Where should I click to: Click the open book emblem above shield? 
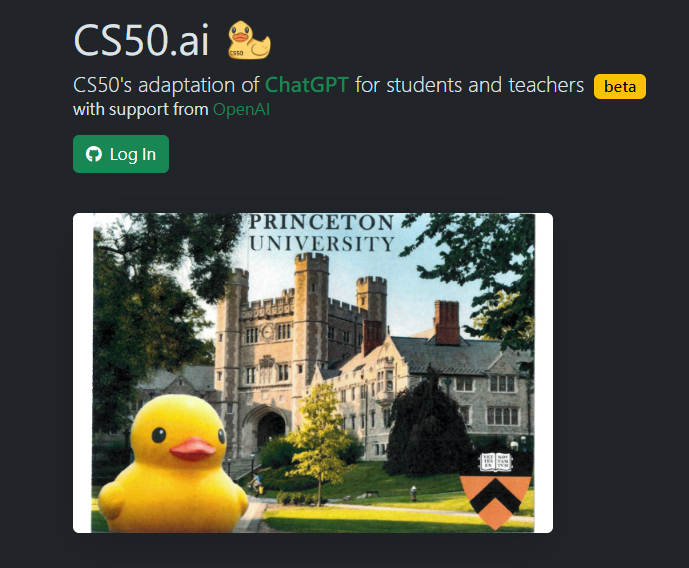pyautogui.click(x=496, y=462)
